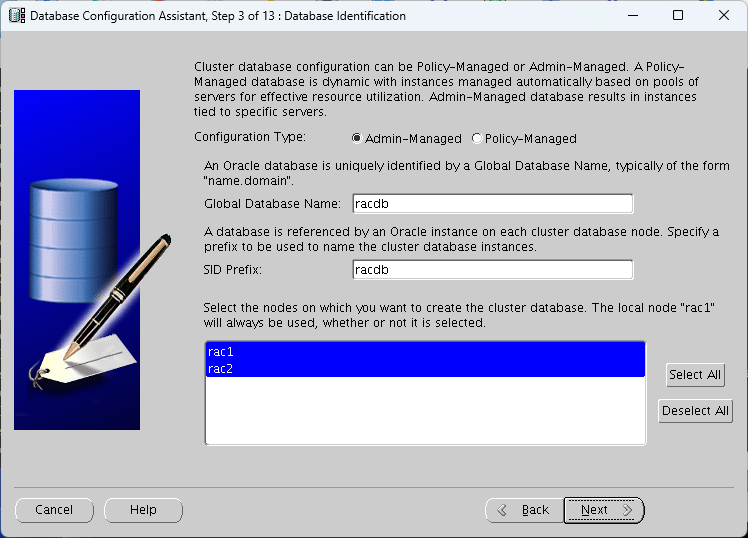Select node rac1 in the list
Screen dimensions: 748x538
(x=425, y=352)
